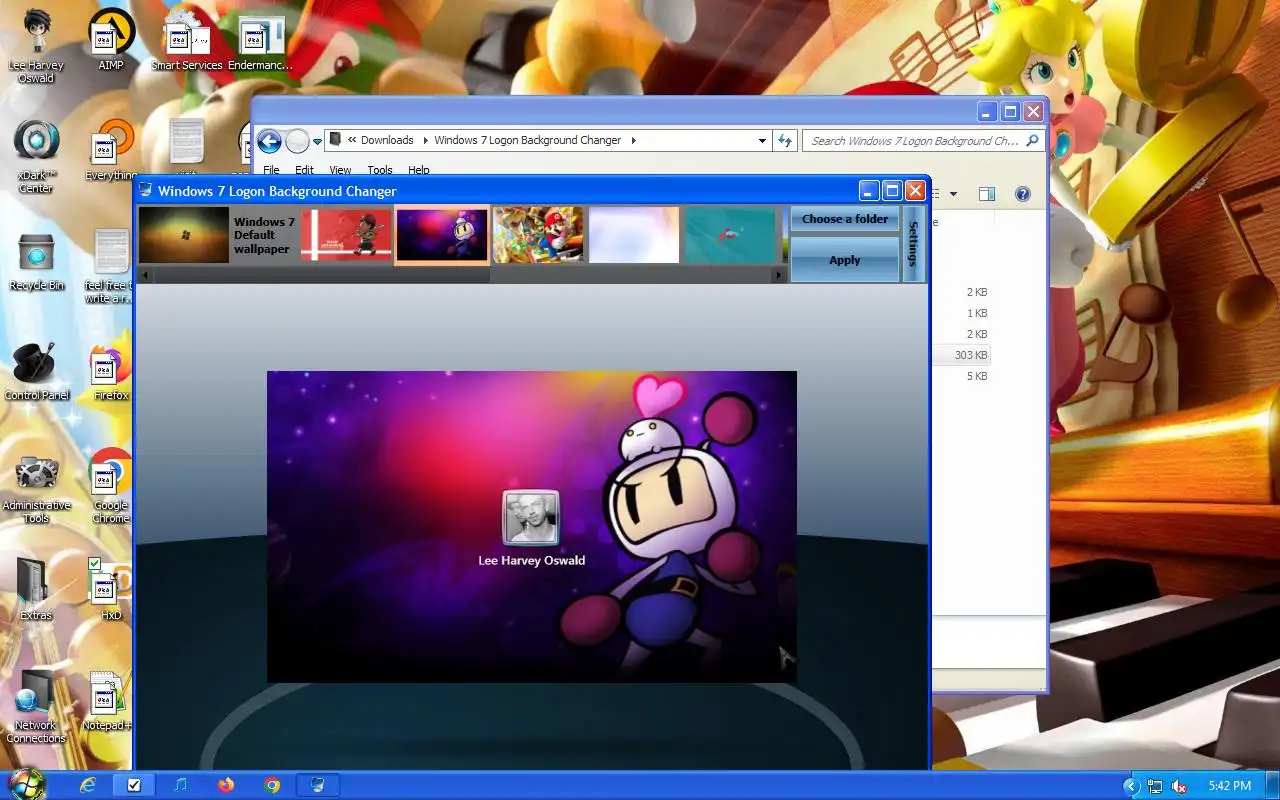Click the Explorer back button
The height and width of the screenshot is (800, 1280).
point(269,141)
